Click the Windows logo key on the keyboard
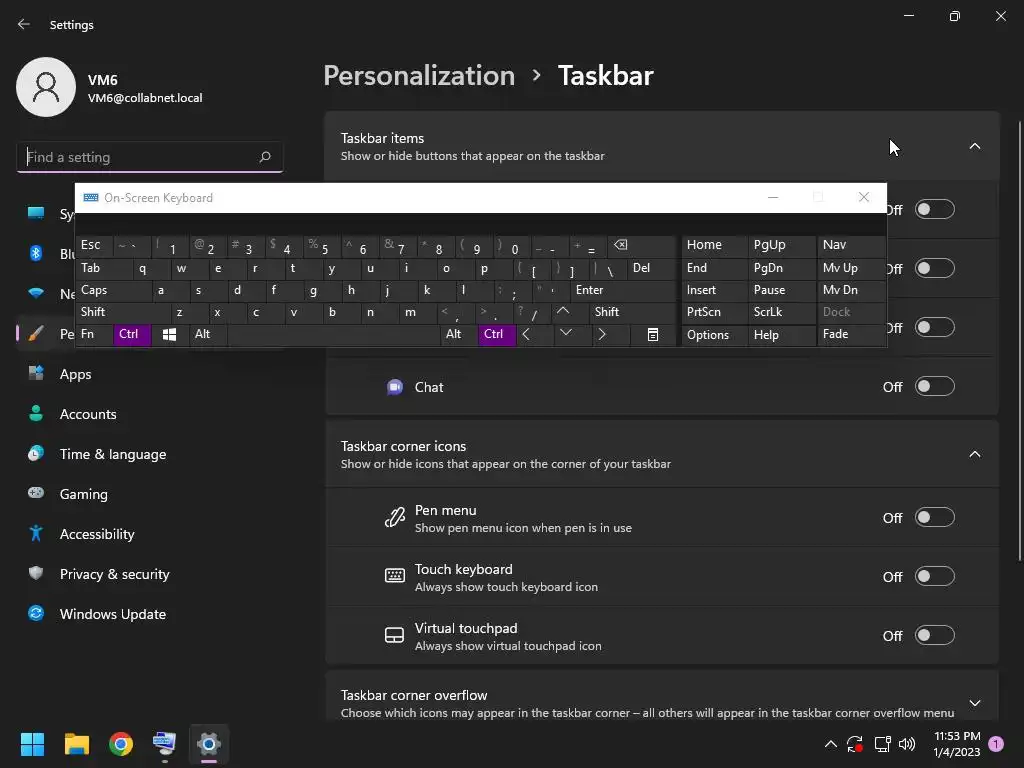 coord(169,334)
